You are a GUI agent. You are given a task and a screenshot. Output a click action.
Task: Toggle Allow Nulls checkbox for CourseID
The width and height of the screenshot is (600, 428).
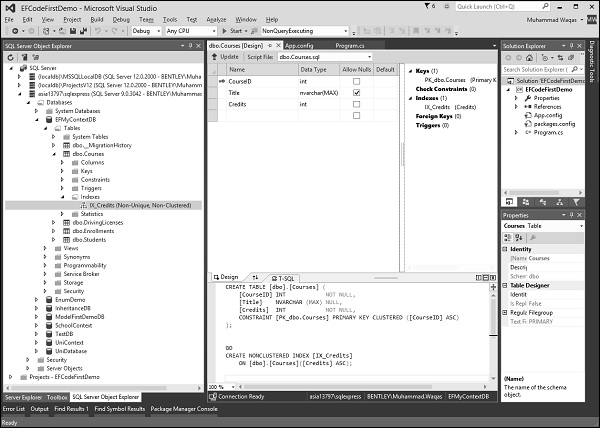tap(356, 81)
